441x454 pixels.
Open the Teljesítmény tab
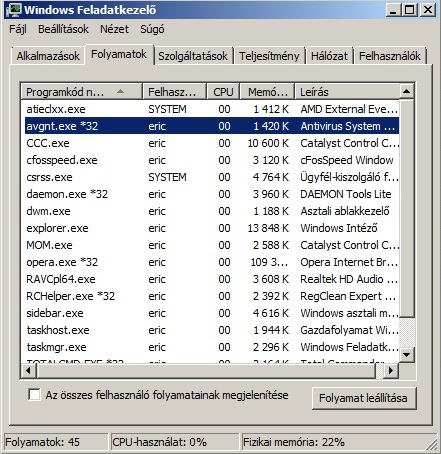click(269, 56)
